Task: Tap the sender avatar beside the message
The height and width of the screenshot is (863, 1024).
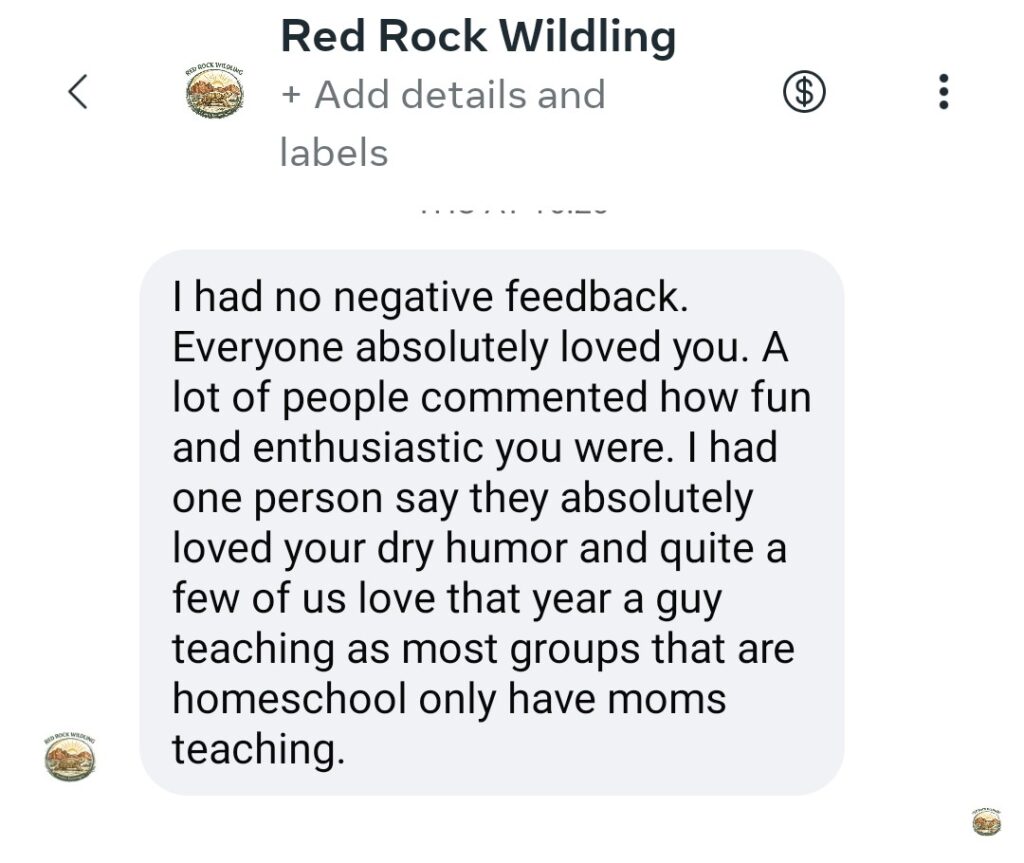Action: pos(70,757)
